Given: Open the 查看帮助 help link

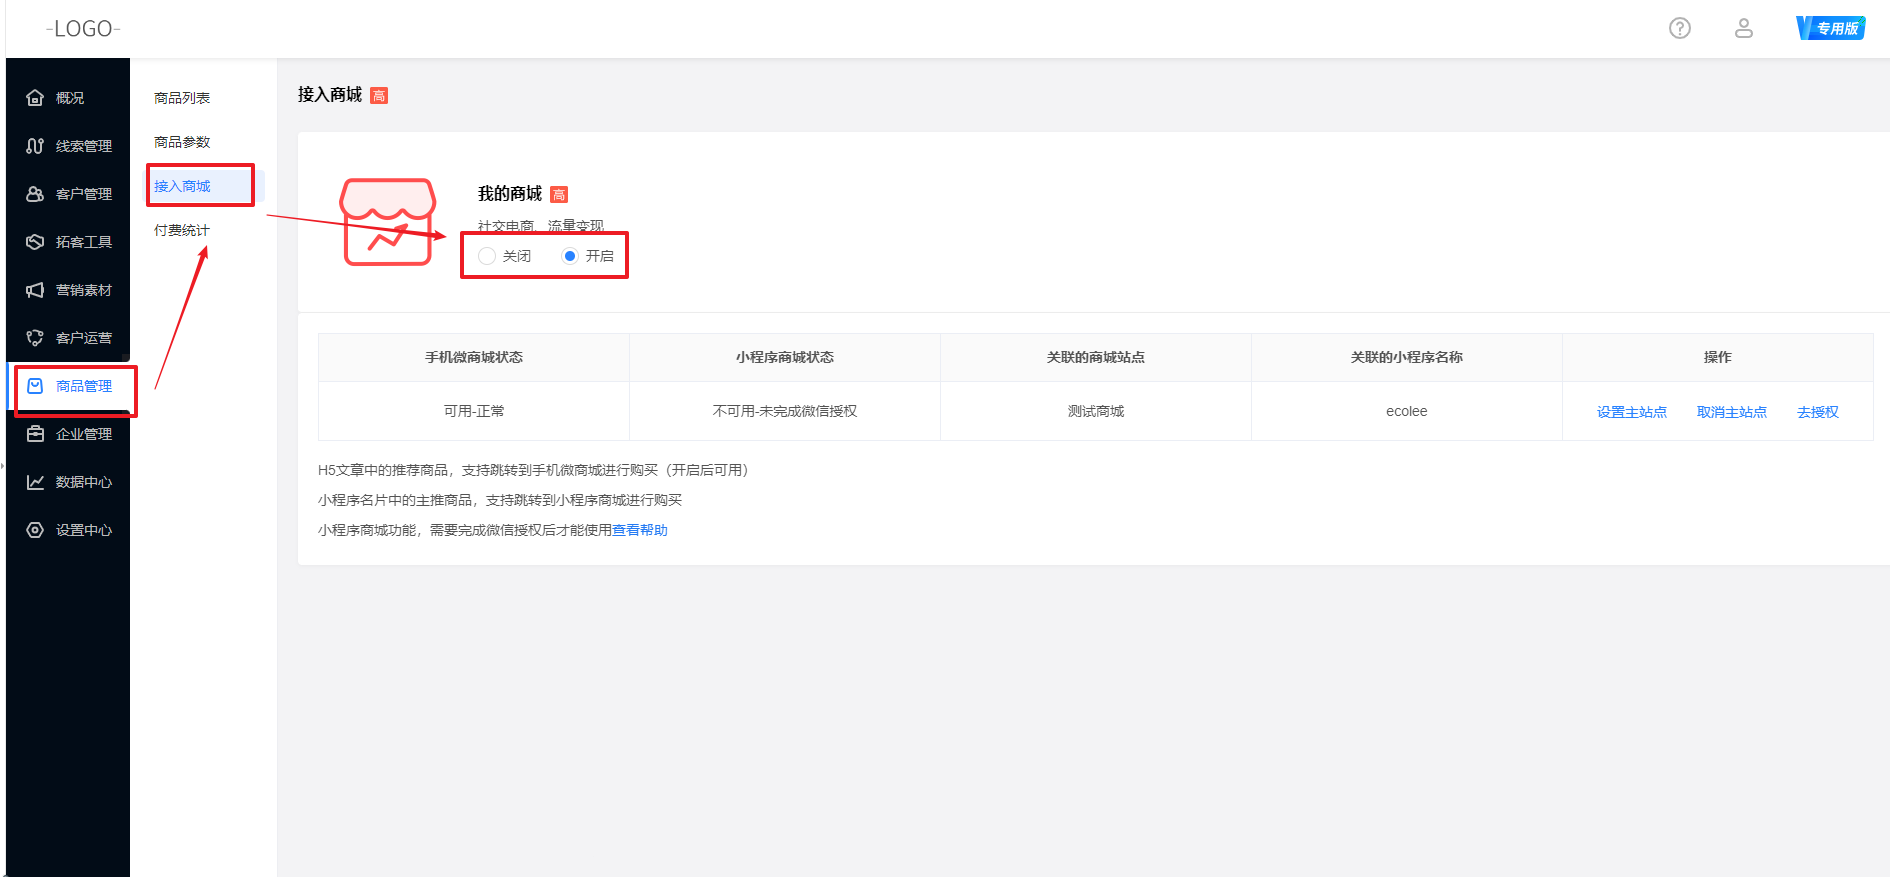Looking at the screenshot, I should [640, 530].
